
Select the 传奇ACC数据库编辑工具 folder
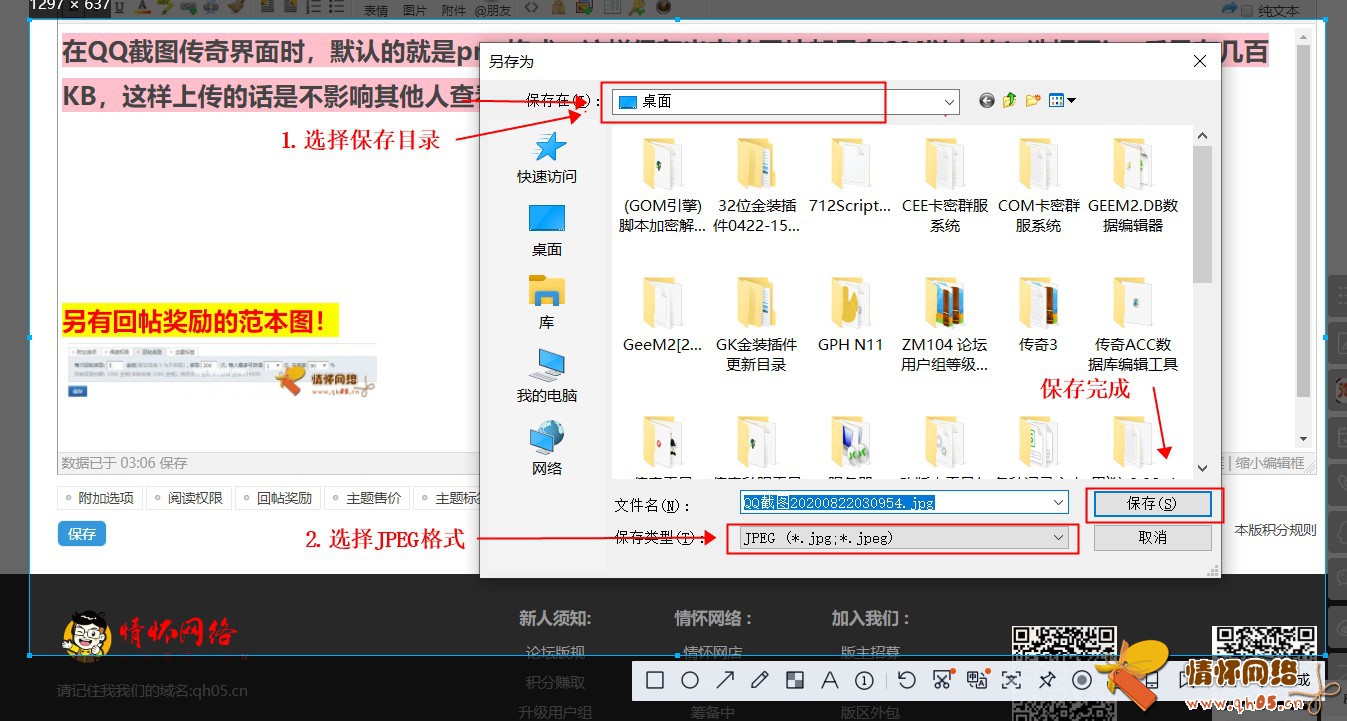(x=1133, y=325)
